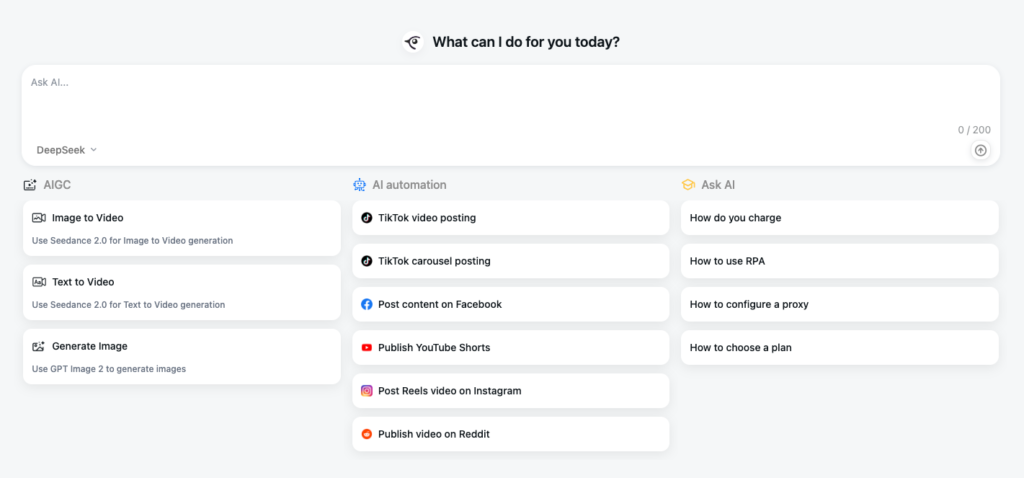Click the YouTube icon in Publish Shorts row

(367, 347)
